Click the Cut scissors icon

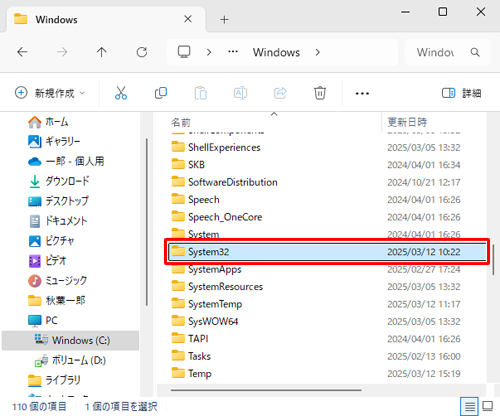click(x=121, y=93)
